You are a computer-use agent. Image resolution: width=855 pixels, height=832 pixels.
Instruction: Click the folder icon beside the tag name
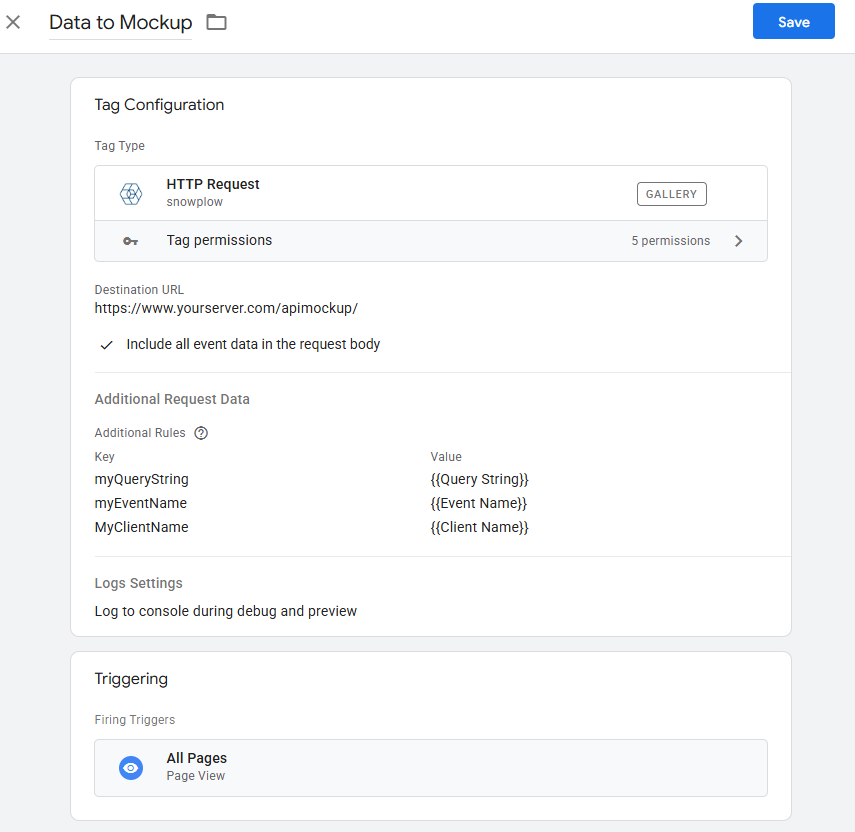click(217, 22)
